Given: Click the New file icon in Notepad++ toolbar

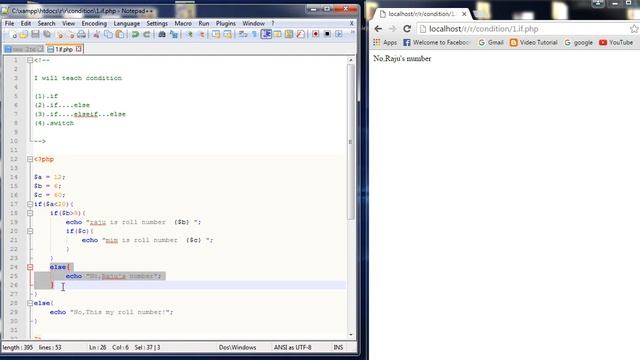Looking at the screenshot, I should coord(13,35).
